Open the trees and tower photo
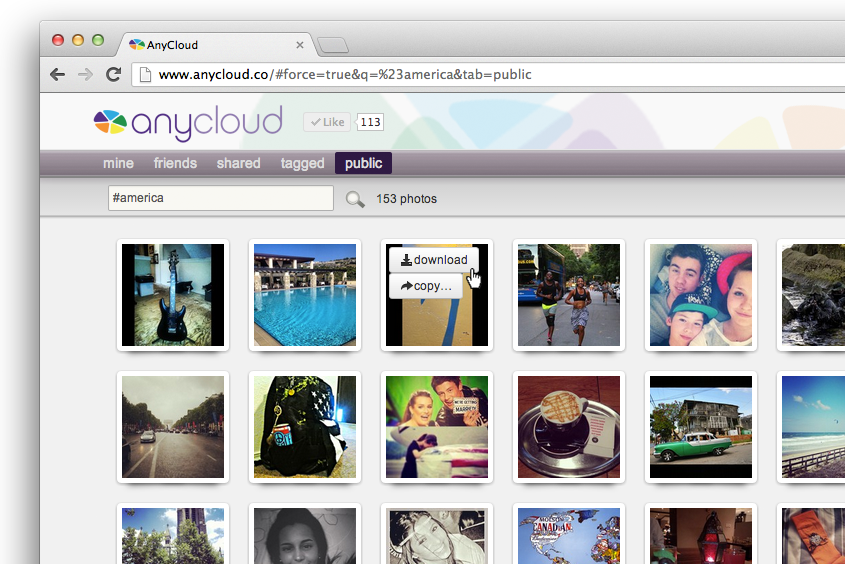 pyautogui.click(x=173, y=535)
